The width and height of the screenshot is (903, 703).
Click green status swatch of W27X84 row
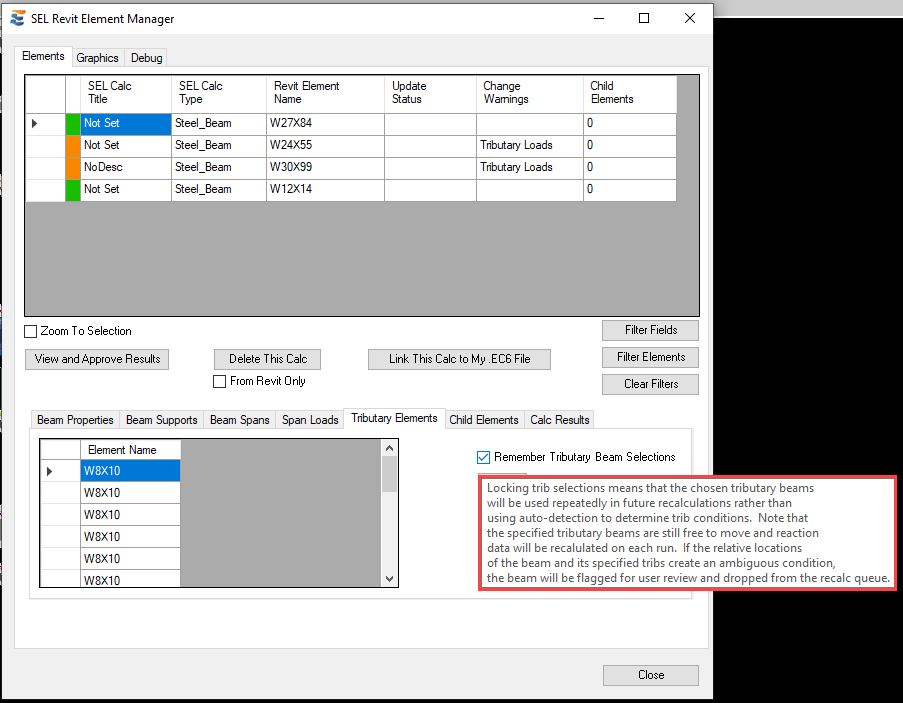pyautogui.click(x=72, y=124)
